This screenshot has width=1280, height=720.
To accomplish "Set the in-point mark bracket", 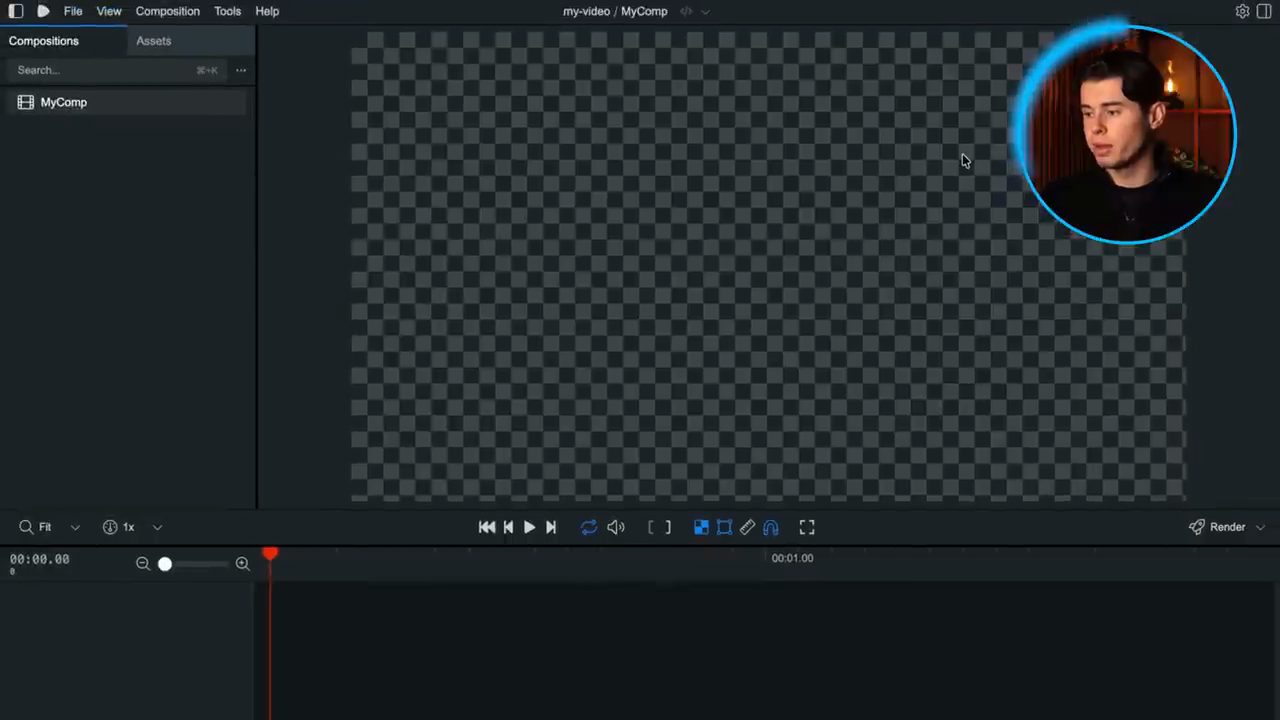I will coord(651,527).
